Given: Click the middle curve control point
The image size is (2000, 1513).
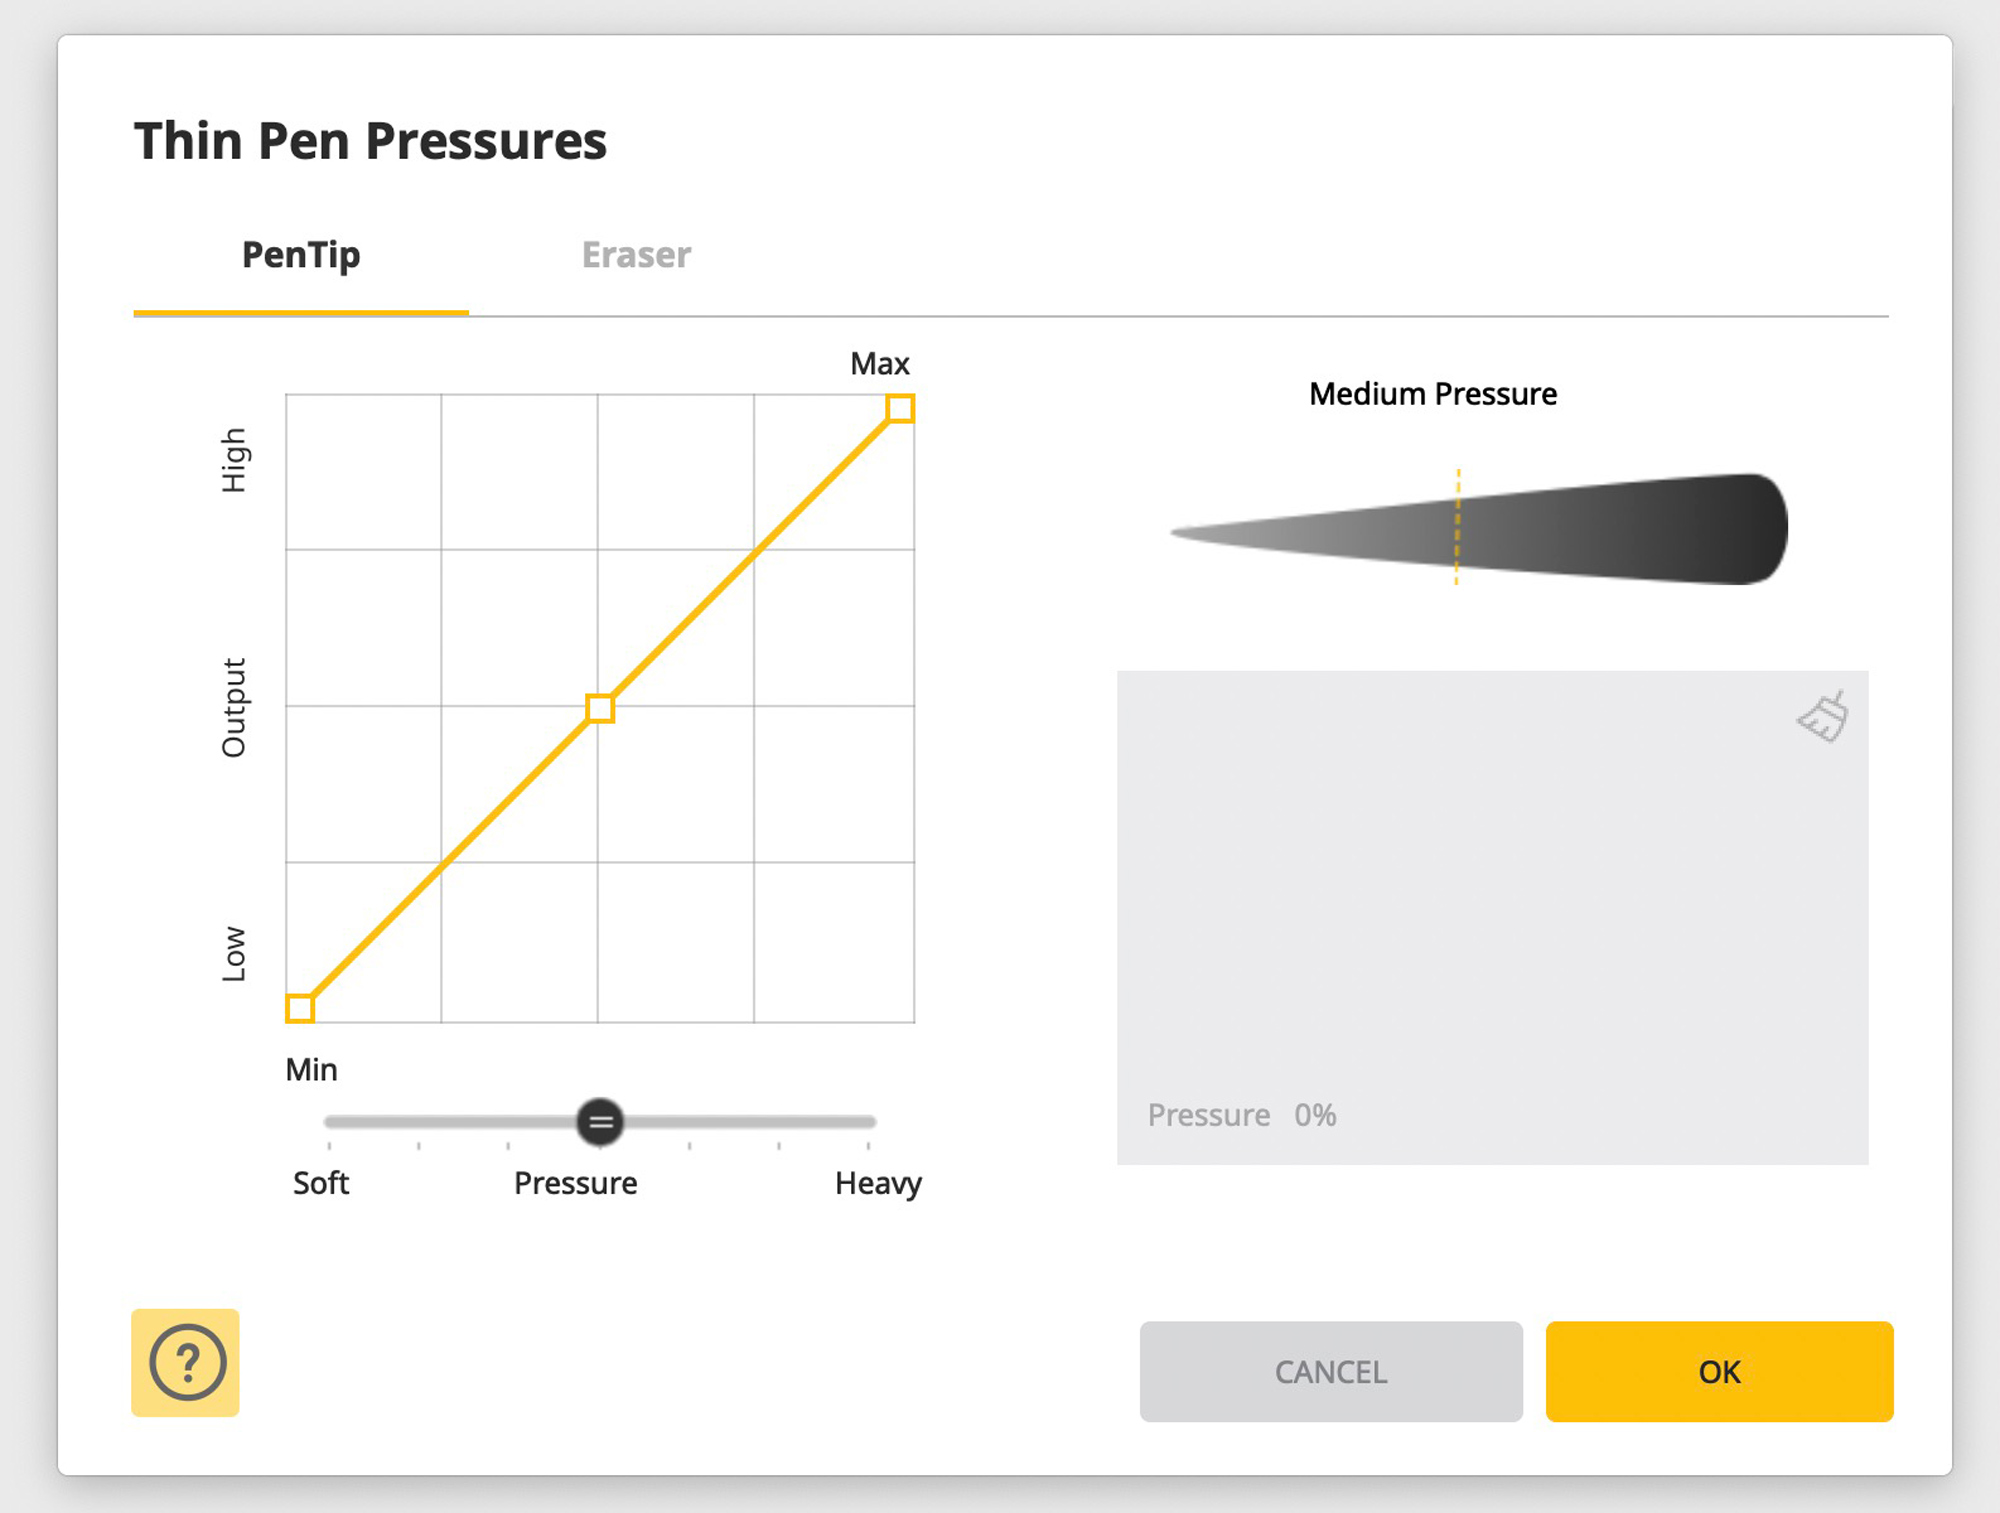Looking at the screenshot, I should [600, 708].
